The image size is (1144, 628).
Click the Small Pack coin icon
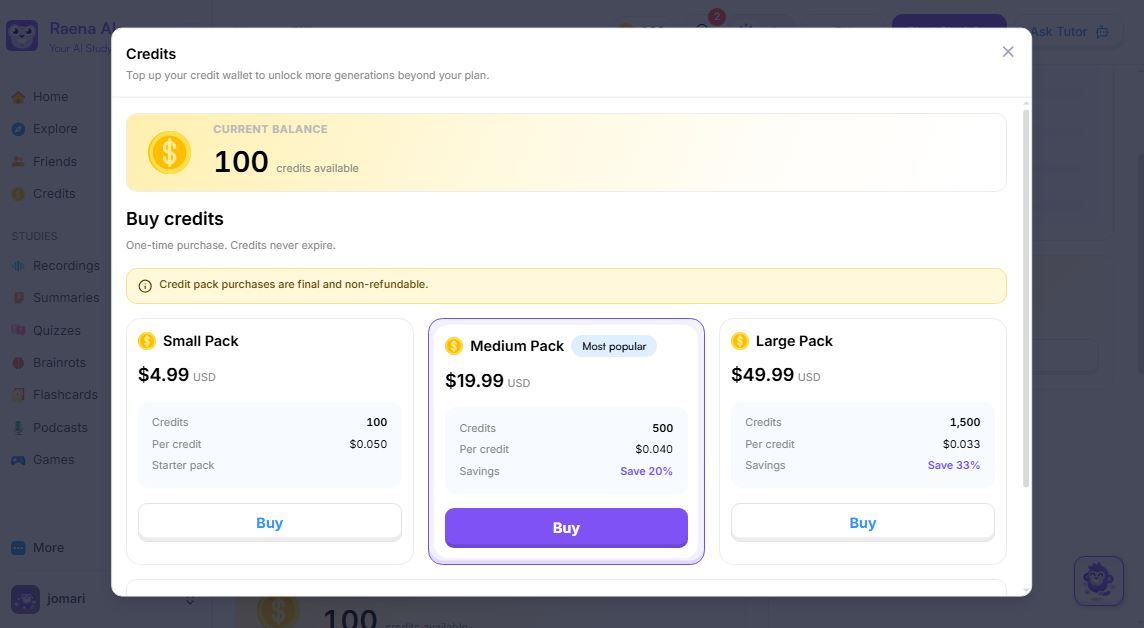[x=147, y=341]
